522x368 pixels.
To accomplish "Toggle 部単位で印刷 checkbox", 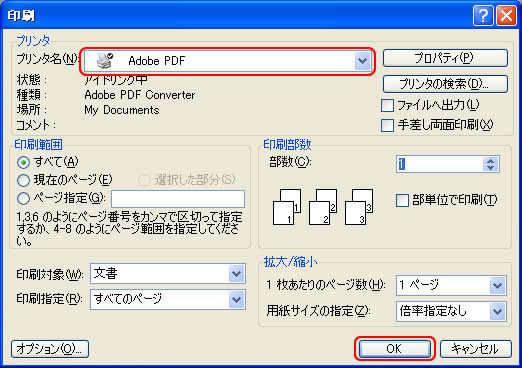I will [402, 200].
